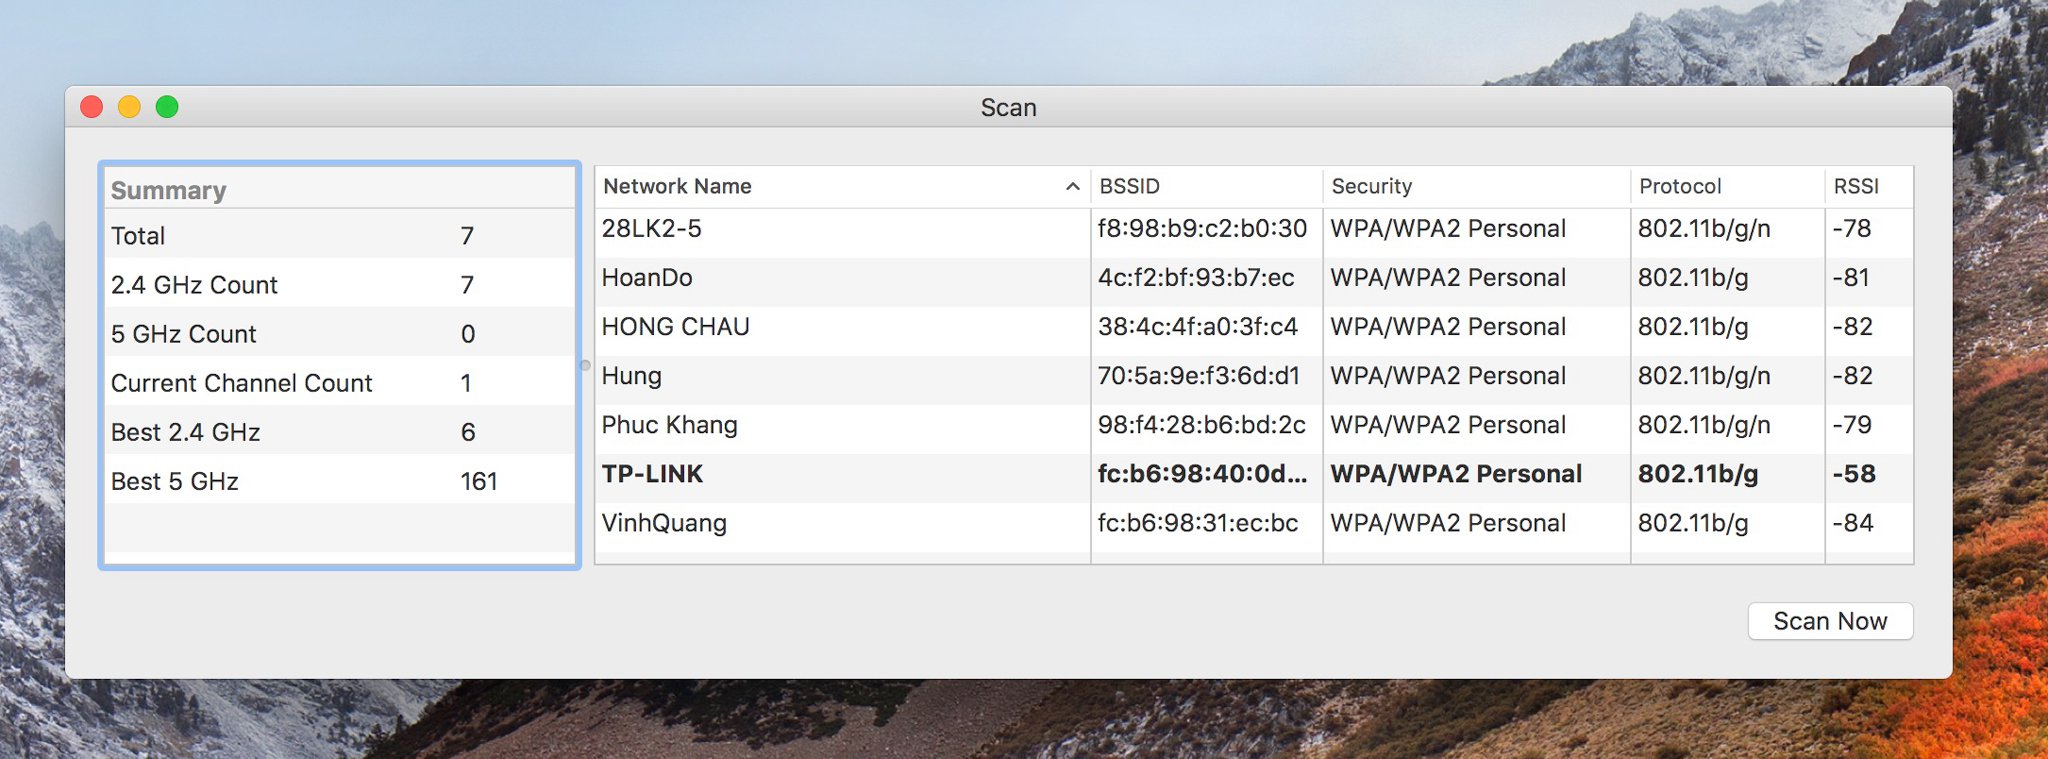Screen dimensions: 2048x759
Task: Click RSSI value -79
Action: (1852, 425)
